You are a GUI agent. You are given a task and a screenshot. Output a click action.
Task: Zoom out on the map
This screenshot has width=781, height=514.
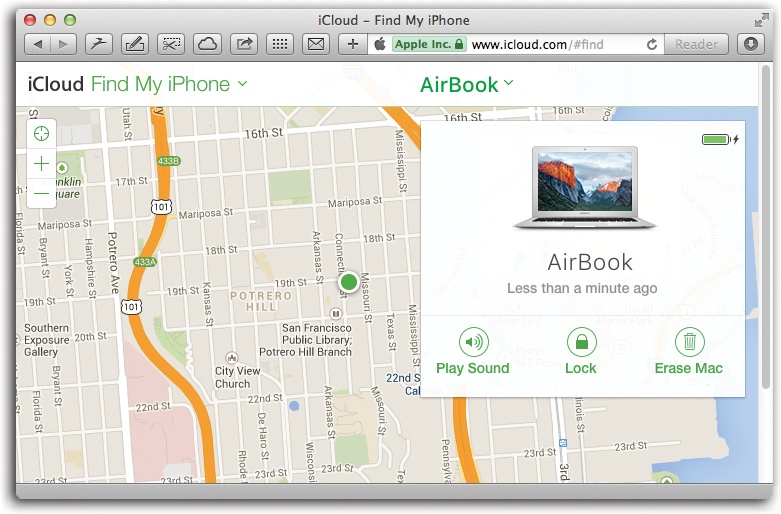coord(41,193)
